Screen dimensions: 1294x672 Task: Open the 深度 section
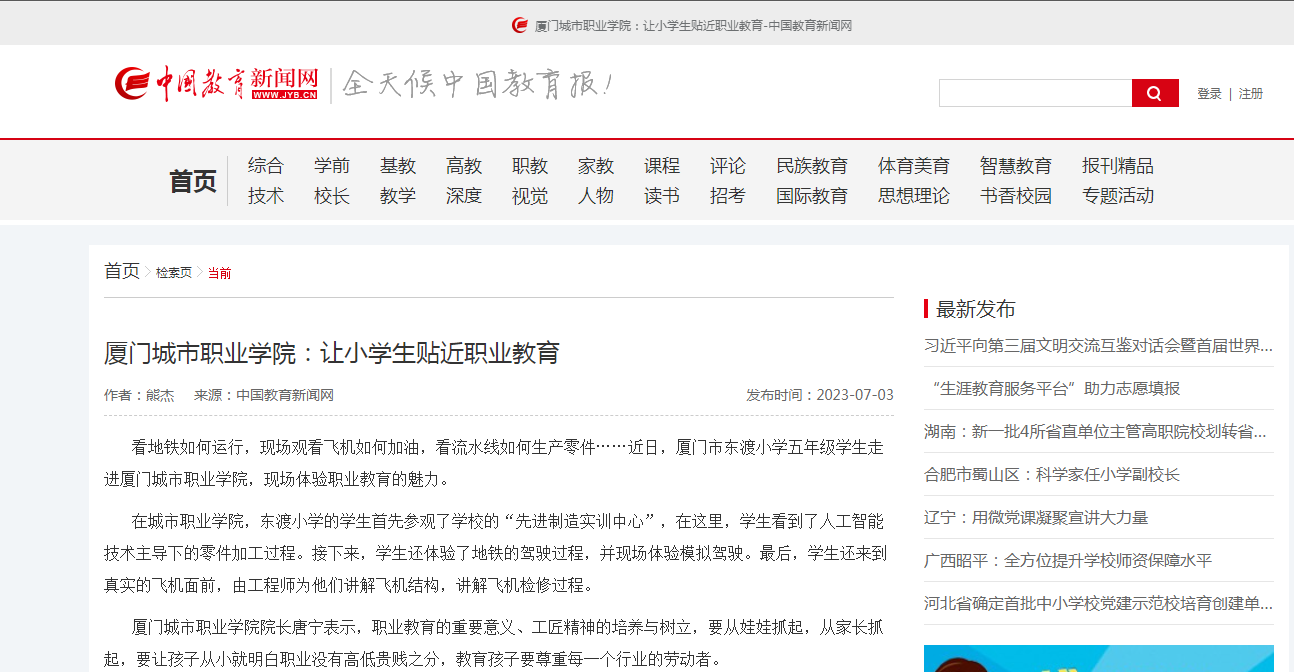tap(464, 196)
